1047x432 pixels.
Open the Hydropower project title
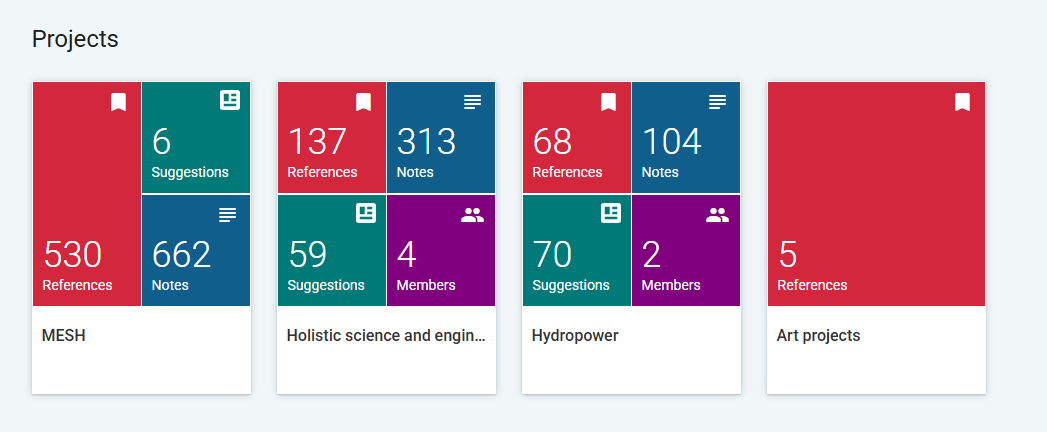575,336
